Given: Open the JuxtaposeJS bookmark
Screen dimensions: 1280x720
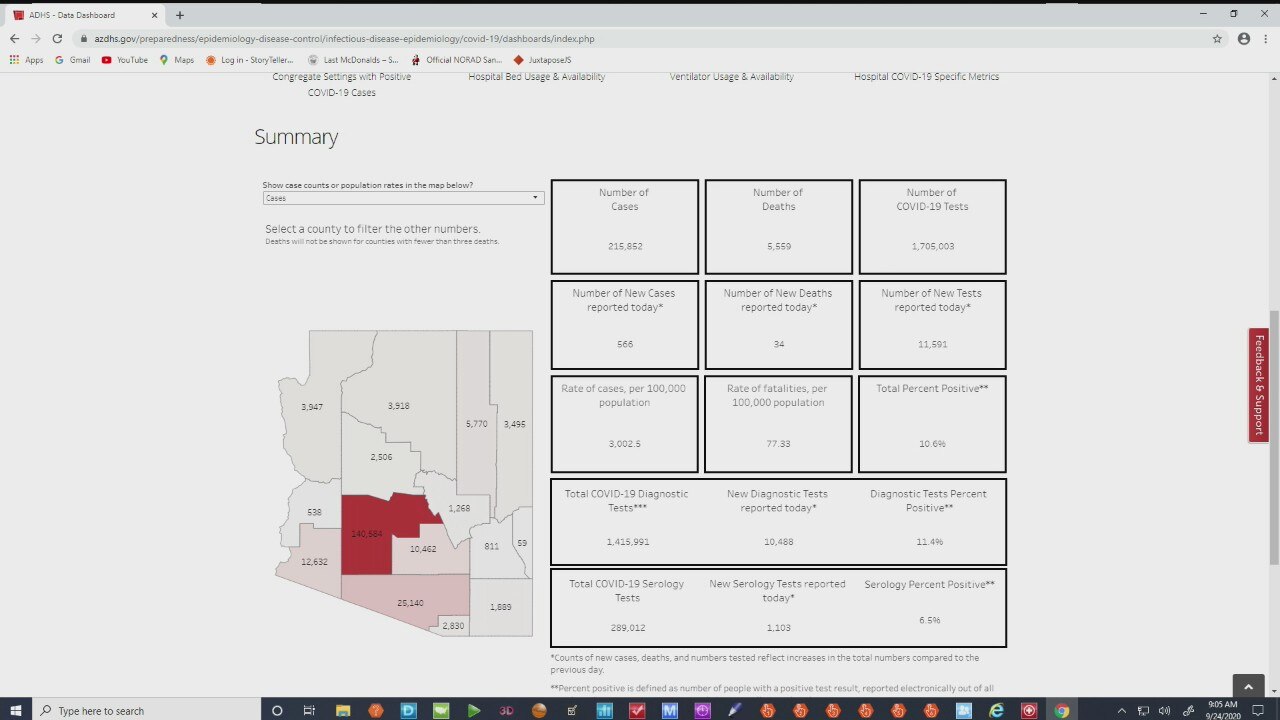Looking at the screenshot, I should [x=542, y=60].
